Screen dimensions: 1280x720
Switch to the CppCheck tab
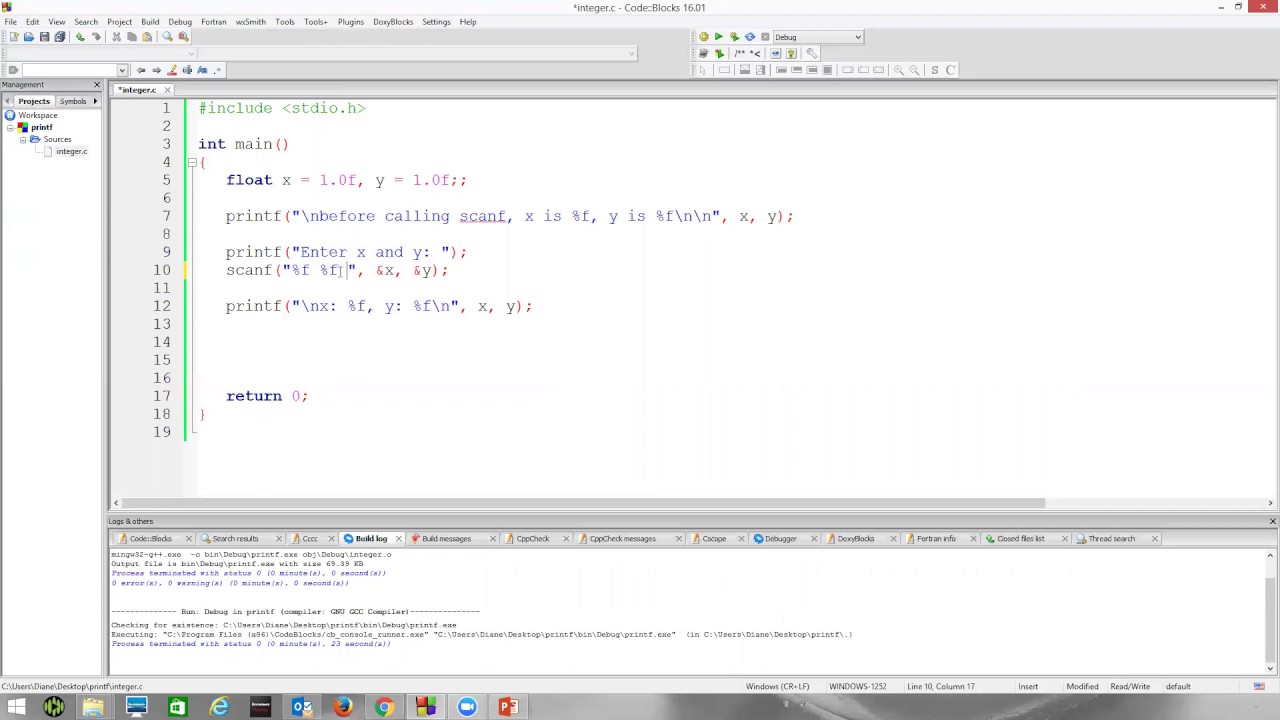coord(533,539)
